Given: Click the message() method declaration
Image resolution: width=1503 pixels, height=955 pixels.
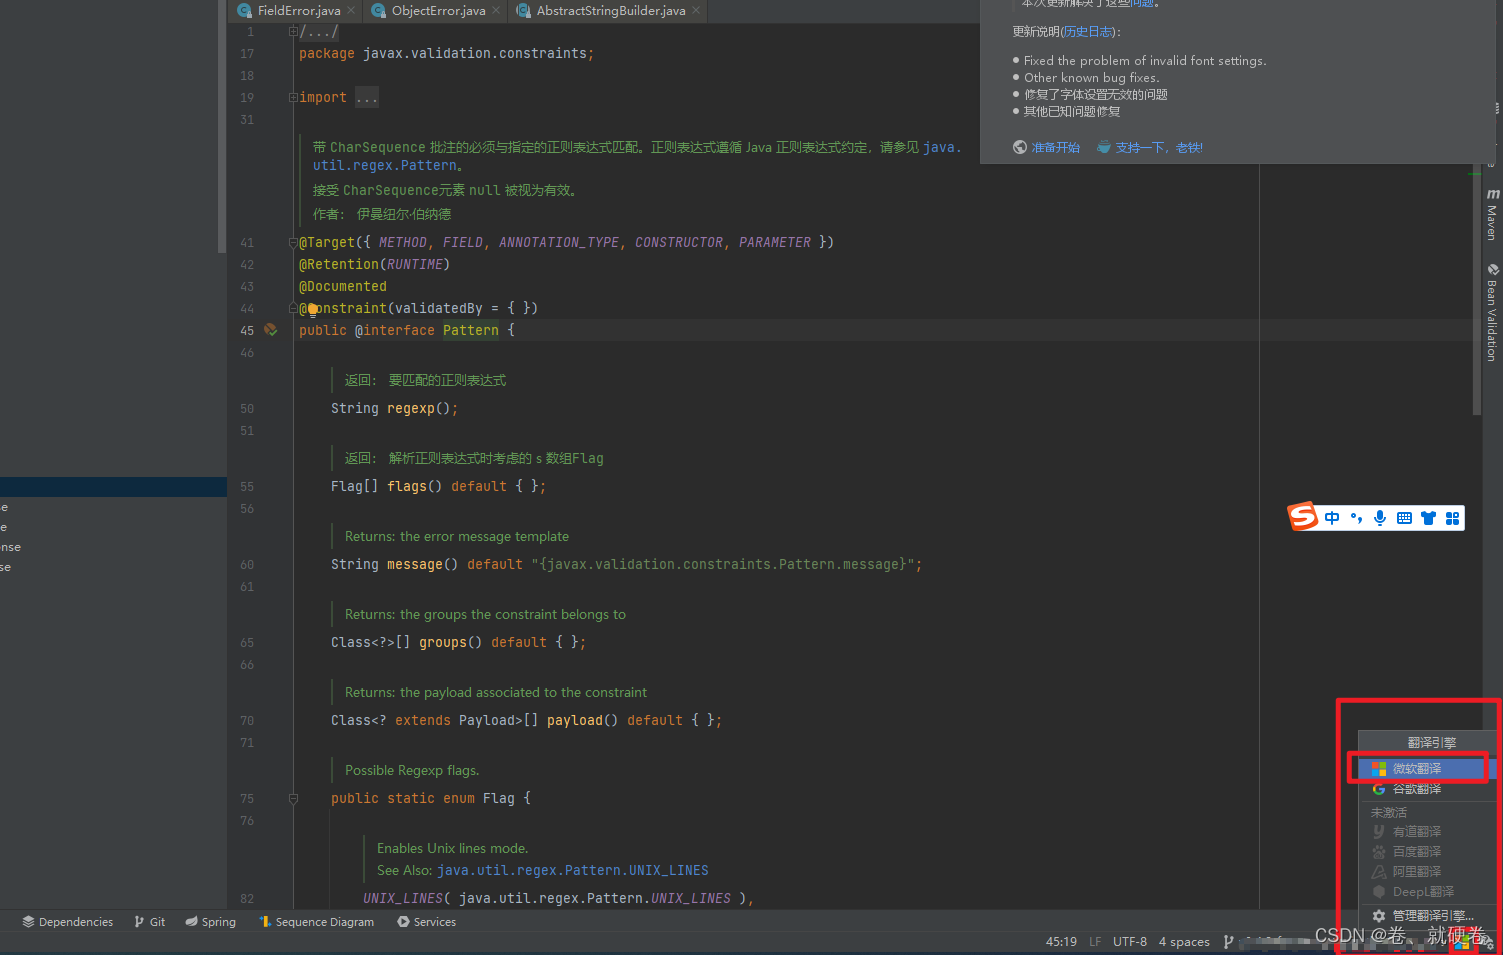Looking at the screenshot, I should click(415, 565).
